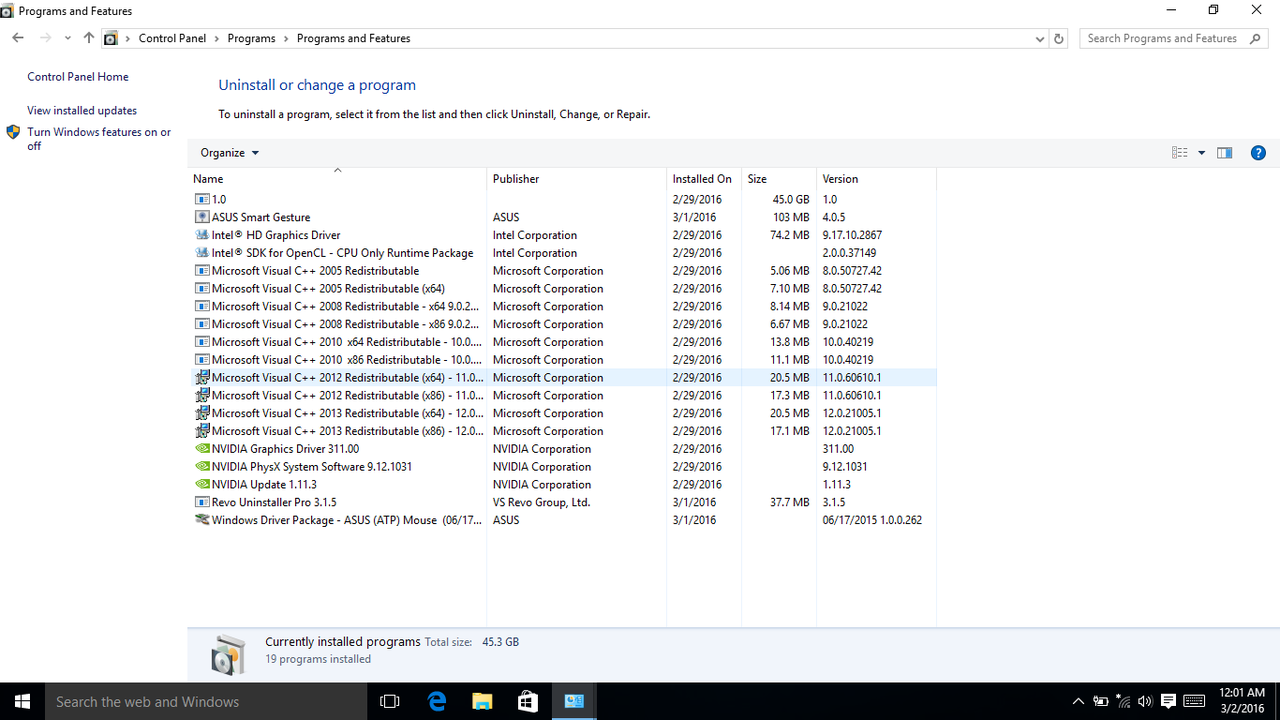Click the volume icon in system tray

point(1145,701)
